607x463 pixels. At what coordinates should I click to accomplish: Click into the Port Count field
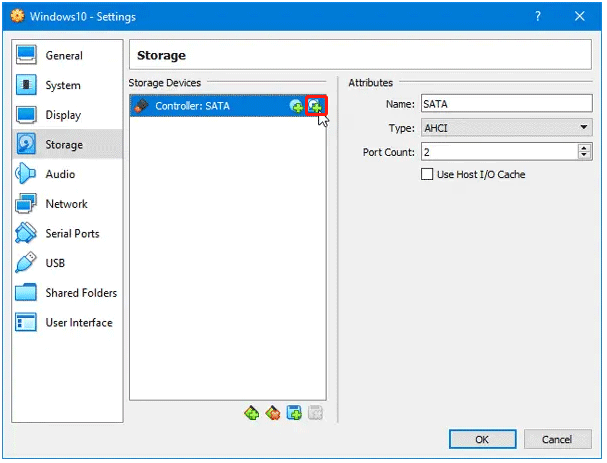click(500, 152)
